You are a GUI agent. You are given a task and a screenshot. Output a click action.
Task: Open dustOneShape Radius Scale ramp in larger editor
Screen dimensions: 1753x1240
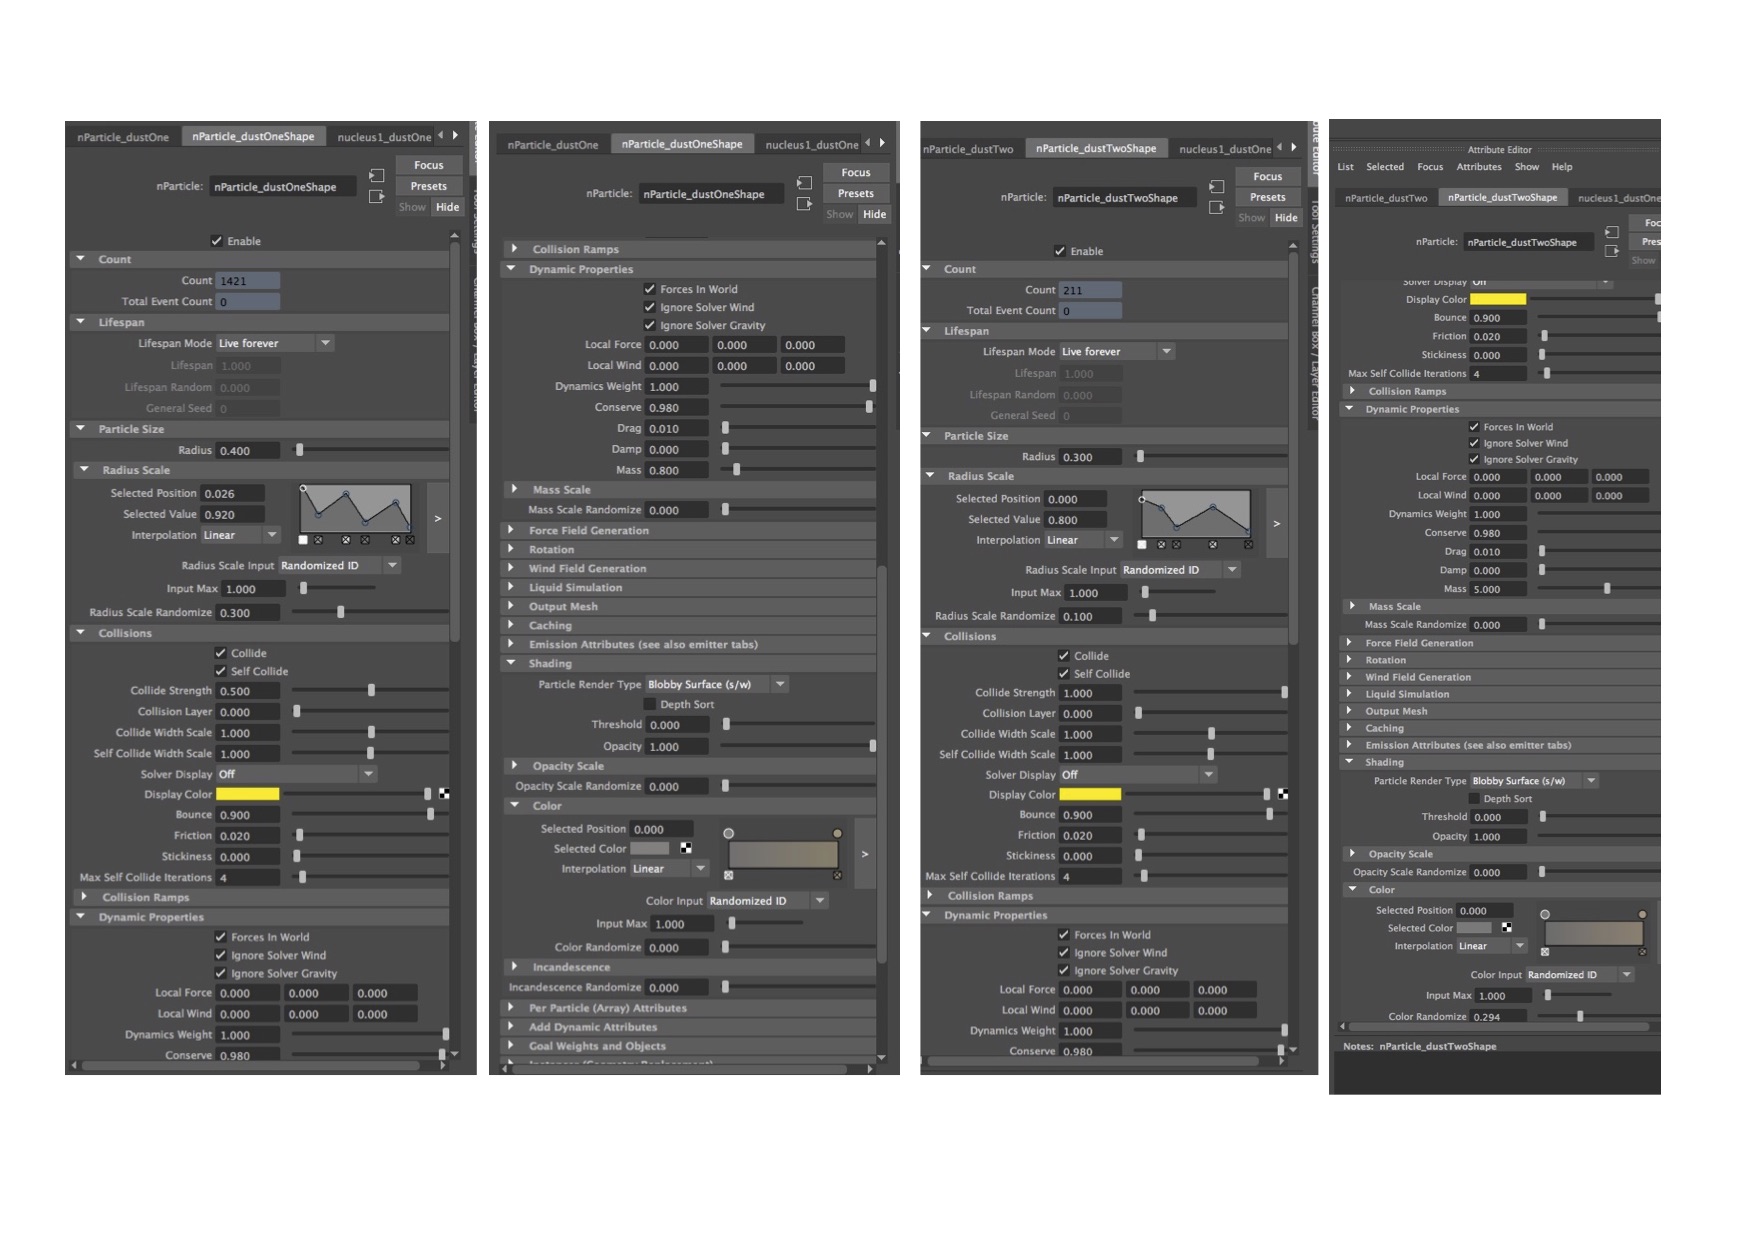point(437,518)
